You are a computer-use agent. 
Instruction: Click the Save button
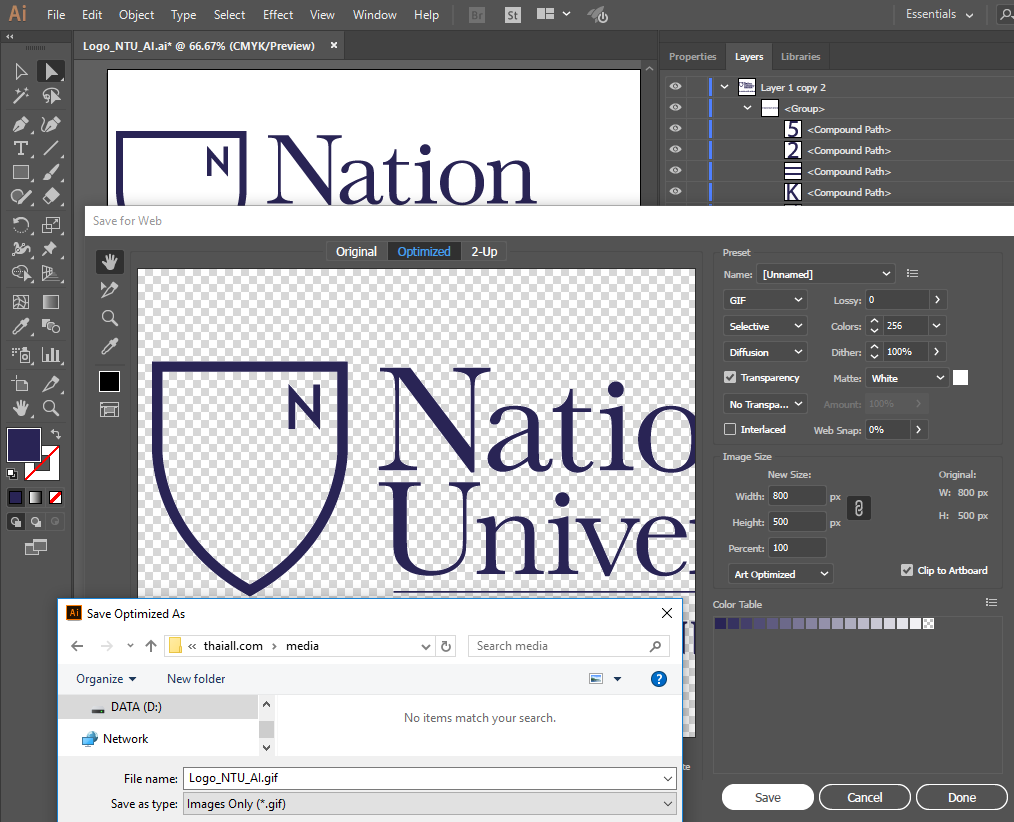767,797
